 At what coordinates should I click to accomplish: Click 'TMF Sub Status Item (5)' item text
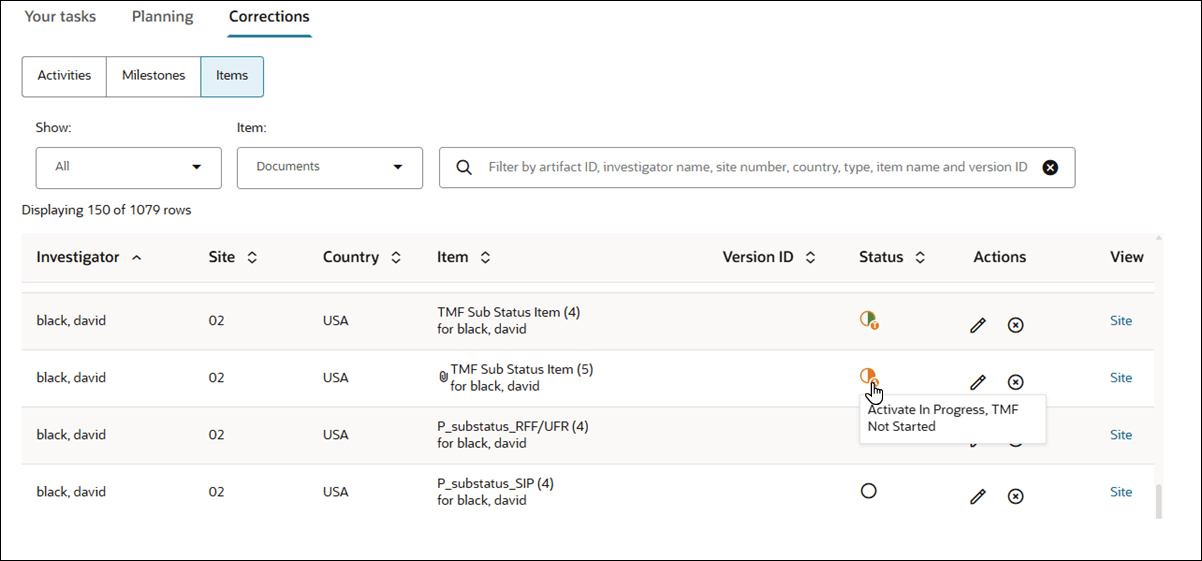click(x=522, y=369)
